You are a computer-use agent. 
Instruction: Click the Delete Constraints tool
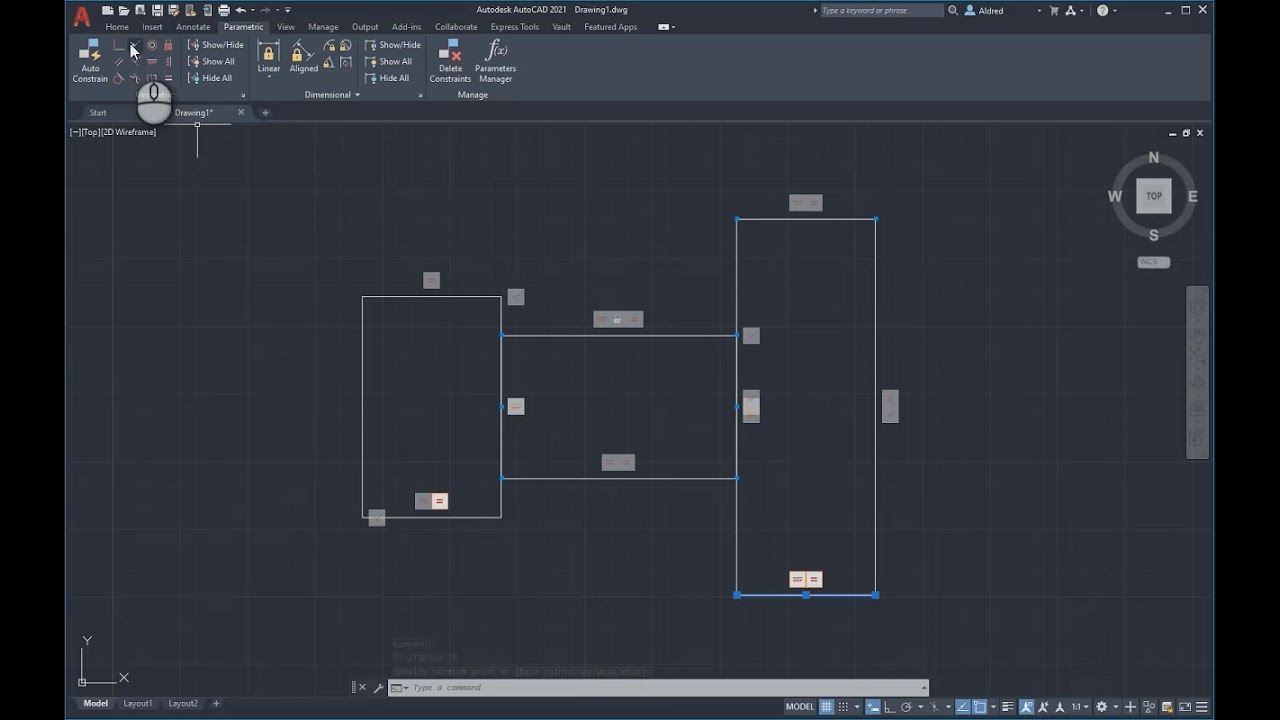(450, 61)
